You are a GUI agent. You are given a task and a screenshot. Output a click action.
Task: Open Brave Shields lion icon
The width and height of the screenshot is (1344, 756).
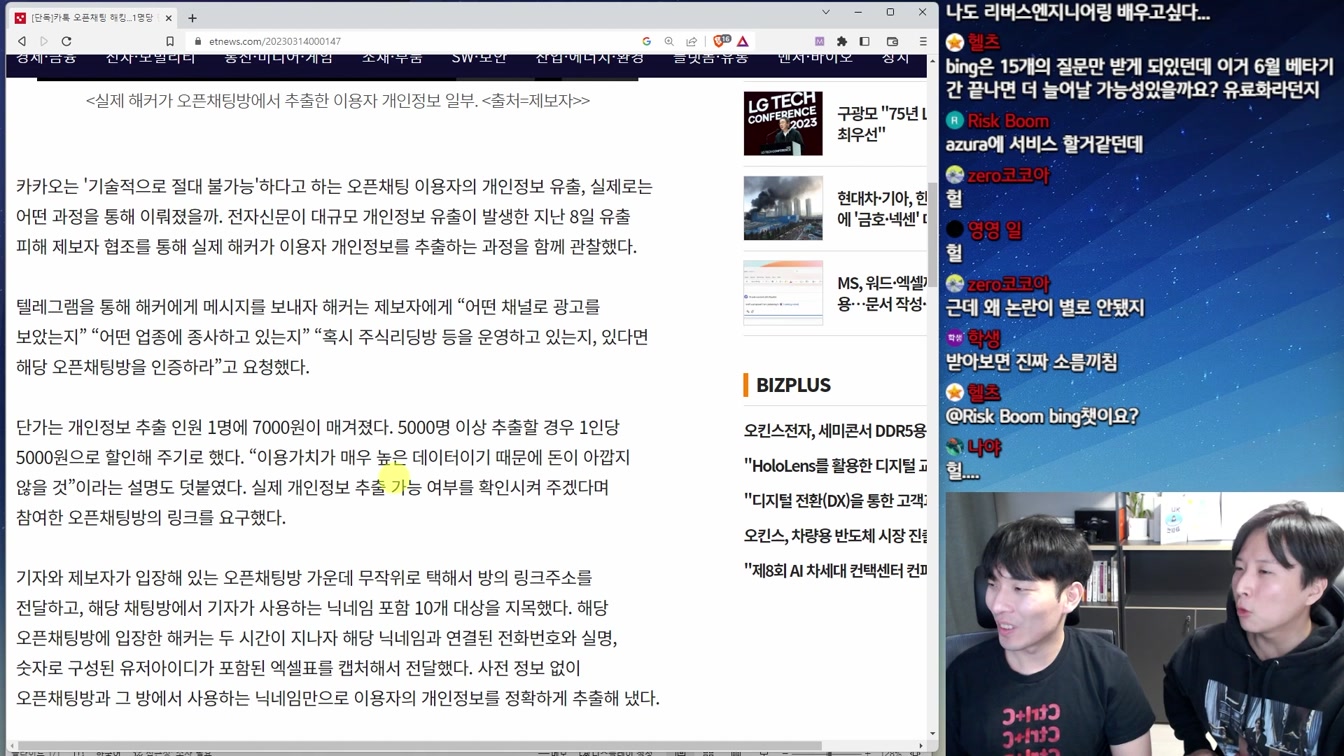(721, 41)
